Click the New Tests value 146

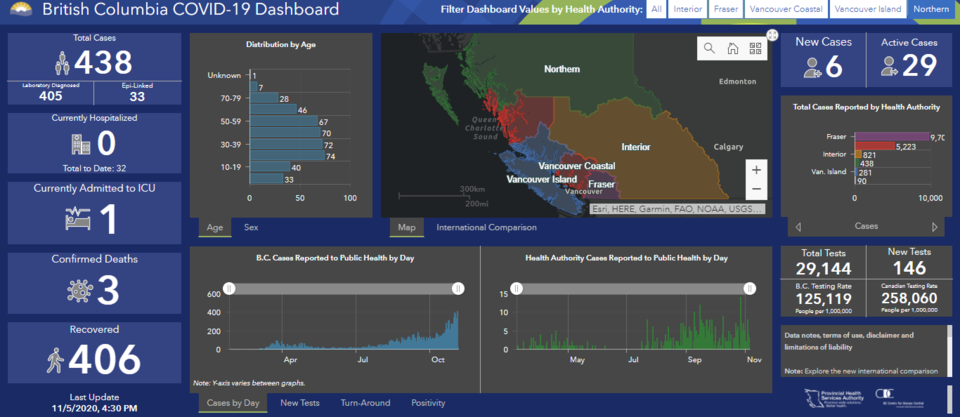[x=909, y=268]
